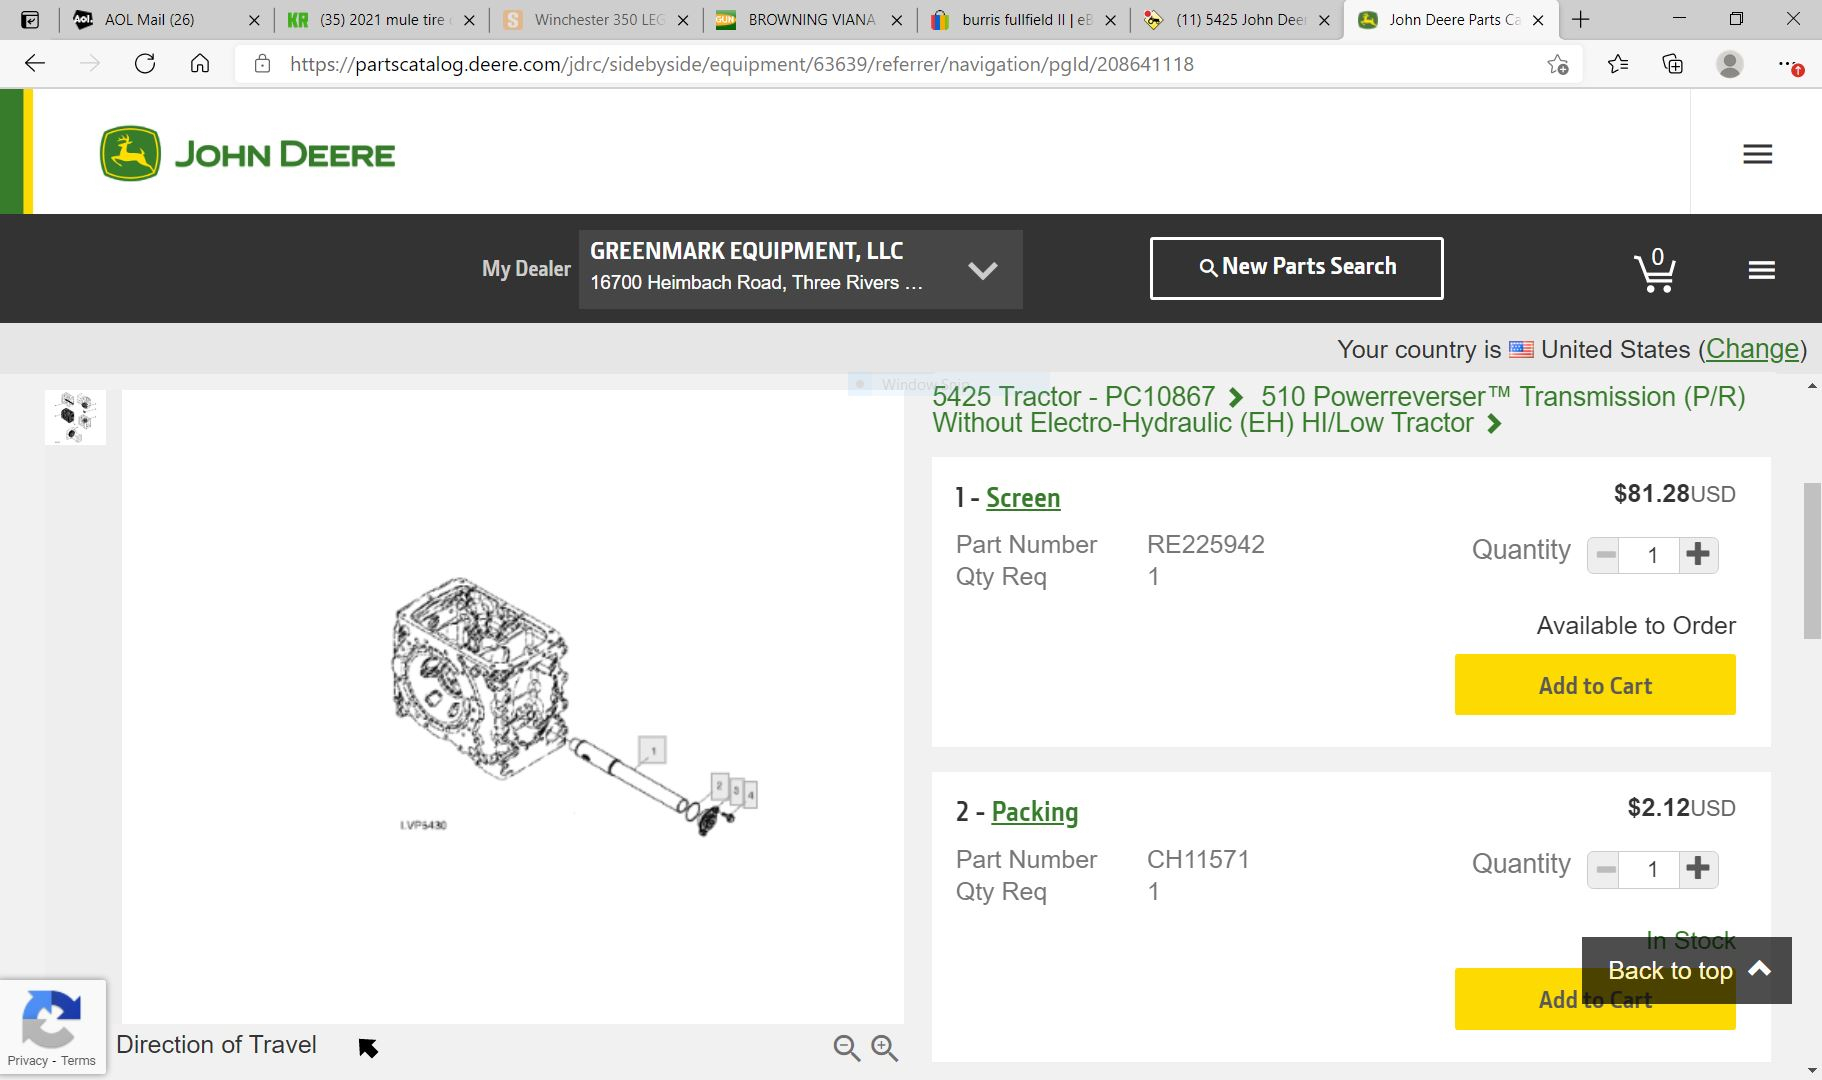Select the diagram thumbnail in sidebar
1822x1080 pixels.
[76, 417]
